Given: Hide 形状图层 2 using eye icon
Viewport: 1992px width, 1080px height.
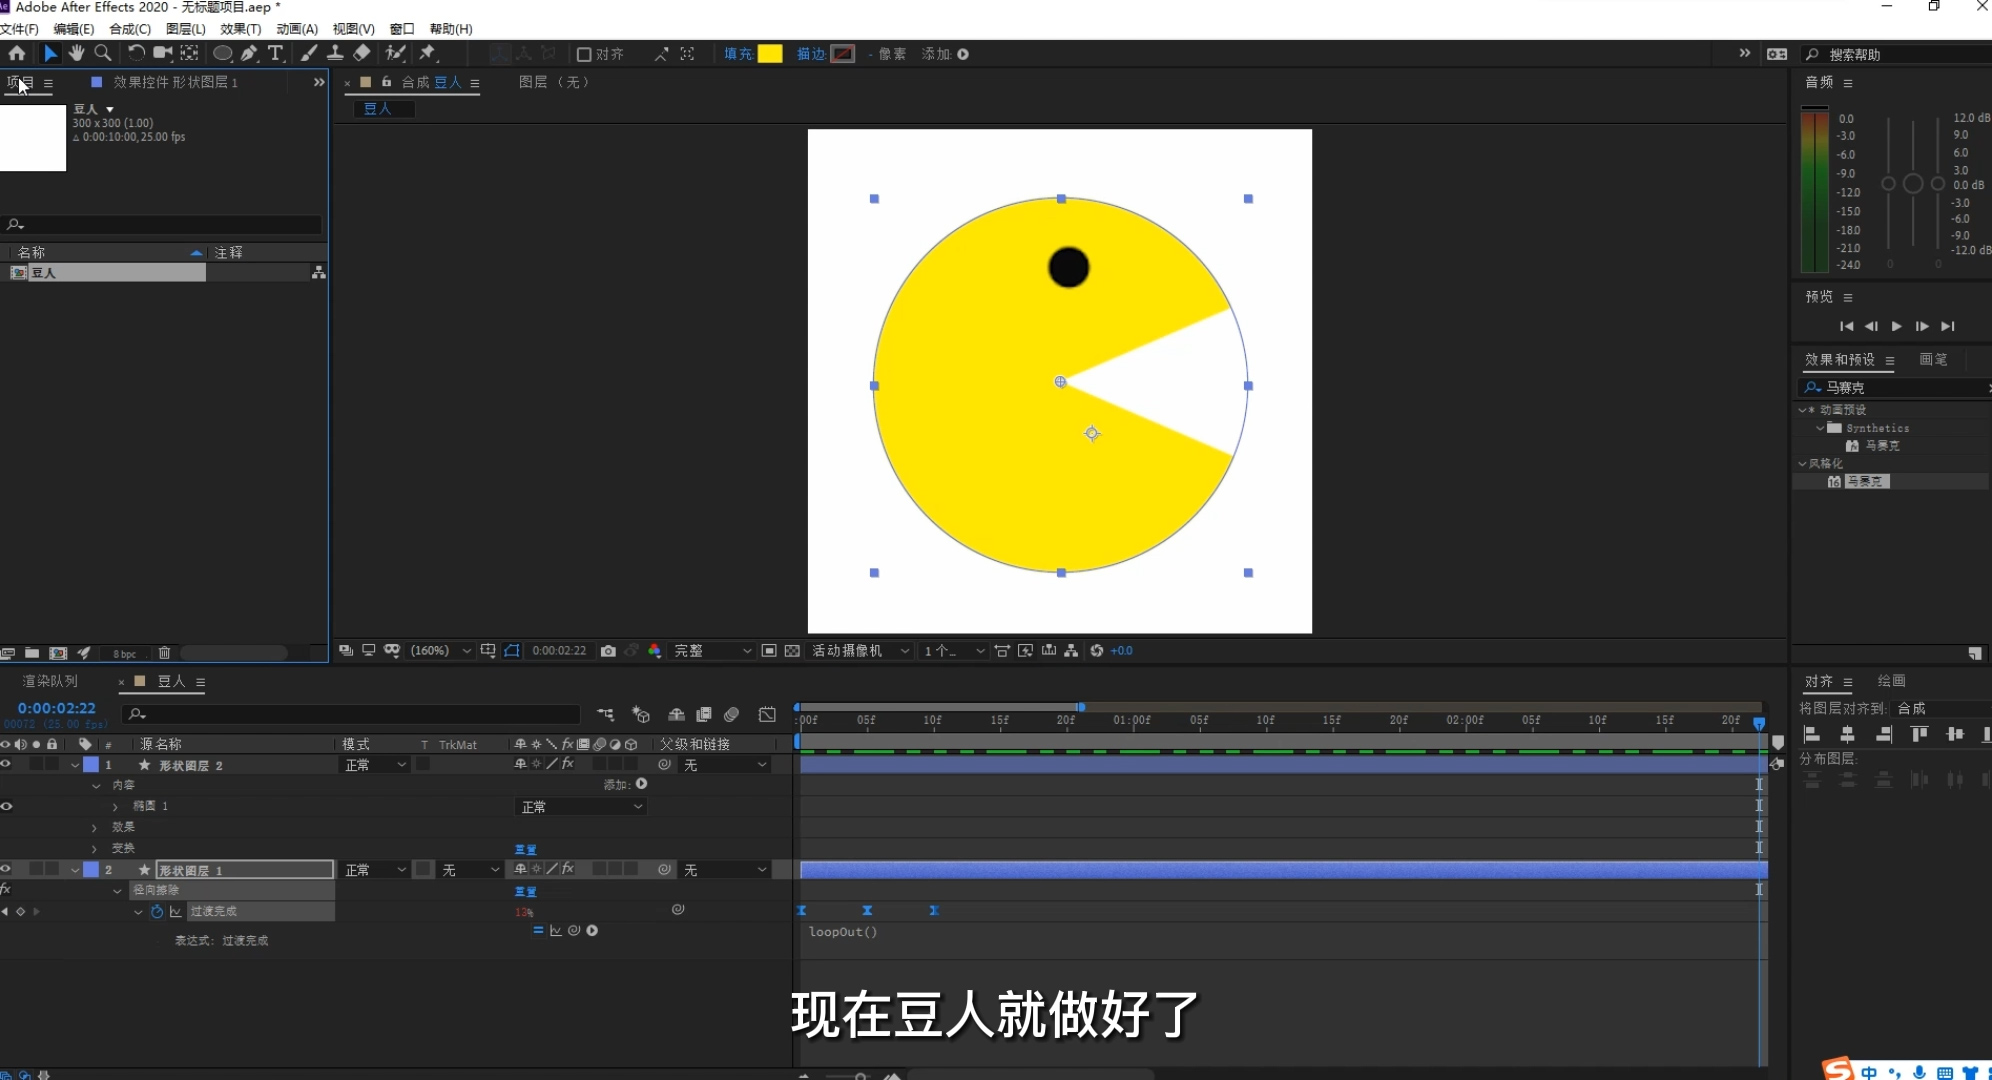Looking at the screenshot, I should 6,764.
